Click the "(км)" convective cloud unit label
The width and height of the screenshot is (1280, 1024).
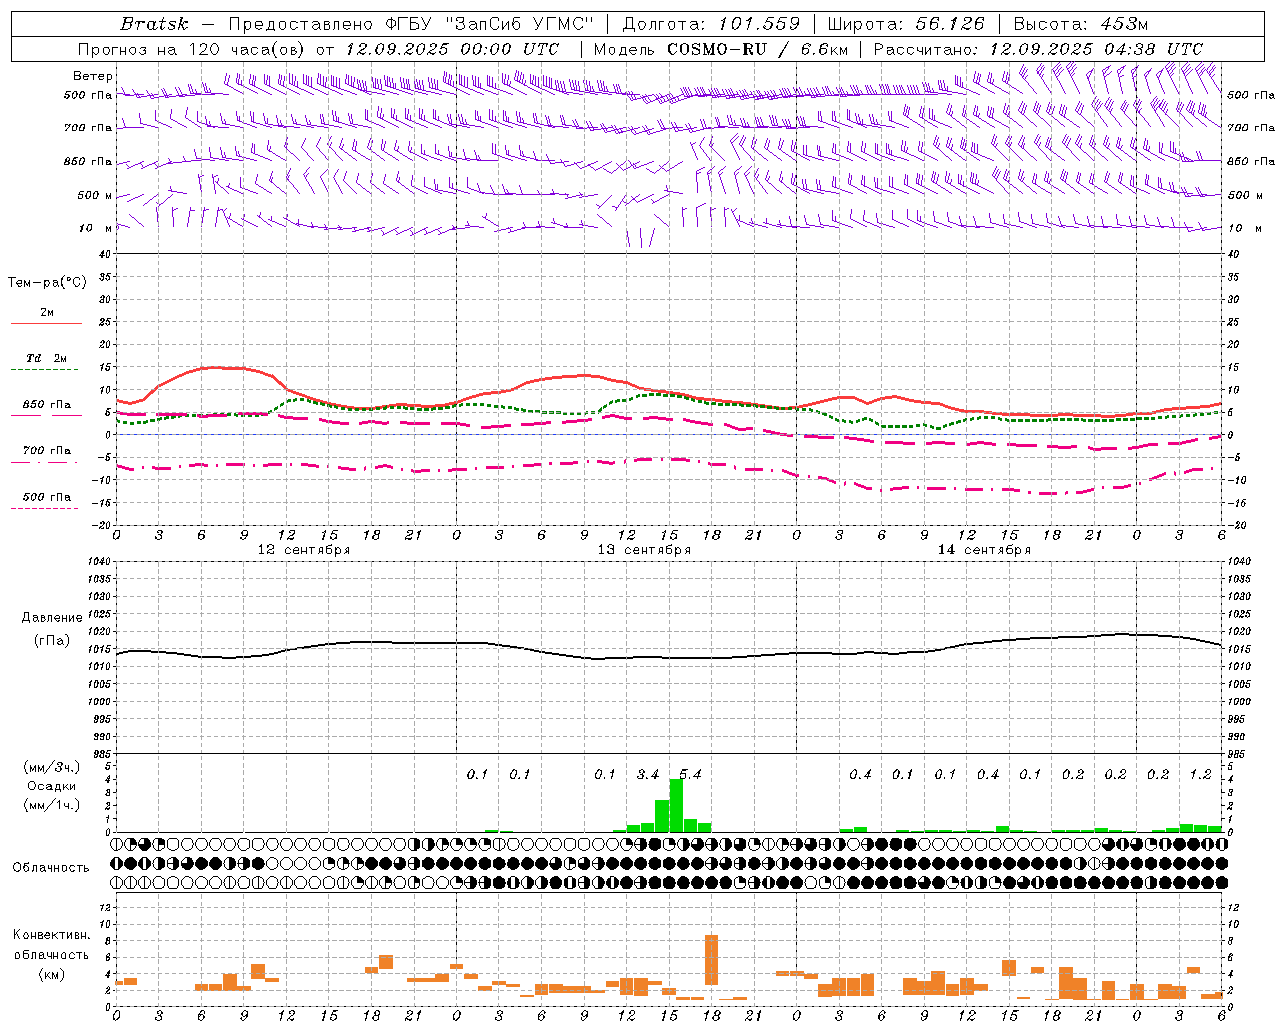(52, 974)
